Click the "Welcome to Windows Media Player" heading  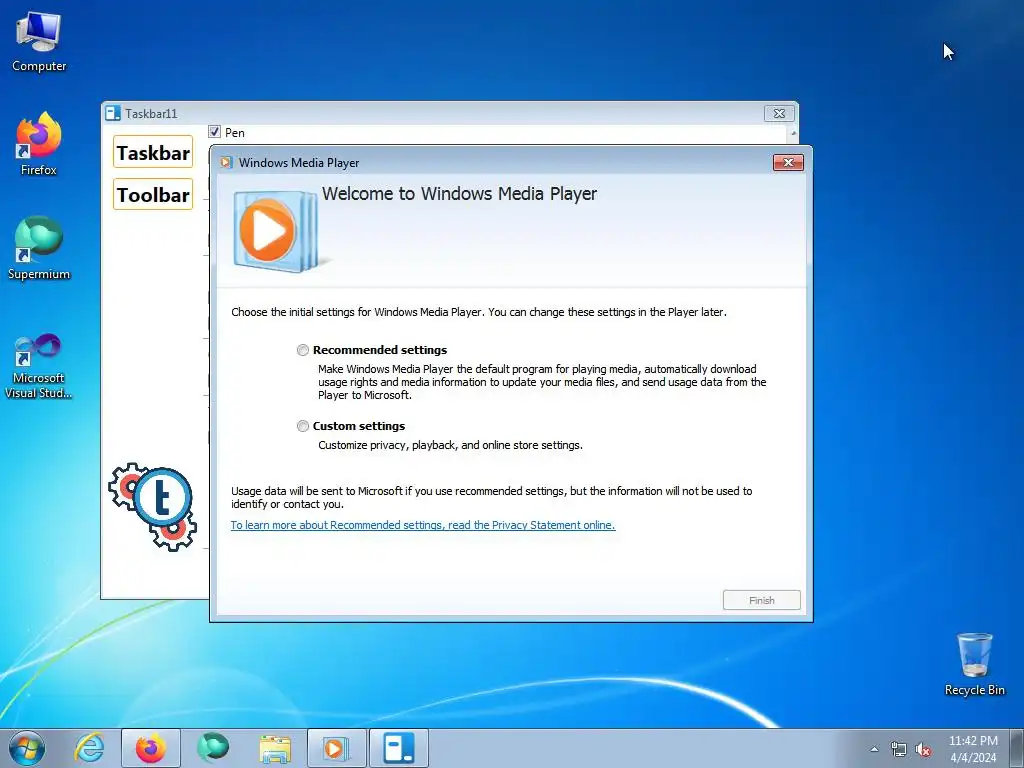459,194
